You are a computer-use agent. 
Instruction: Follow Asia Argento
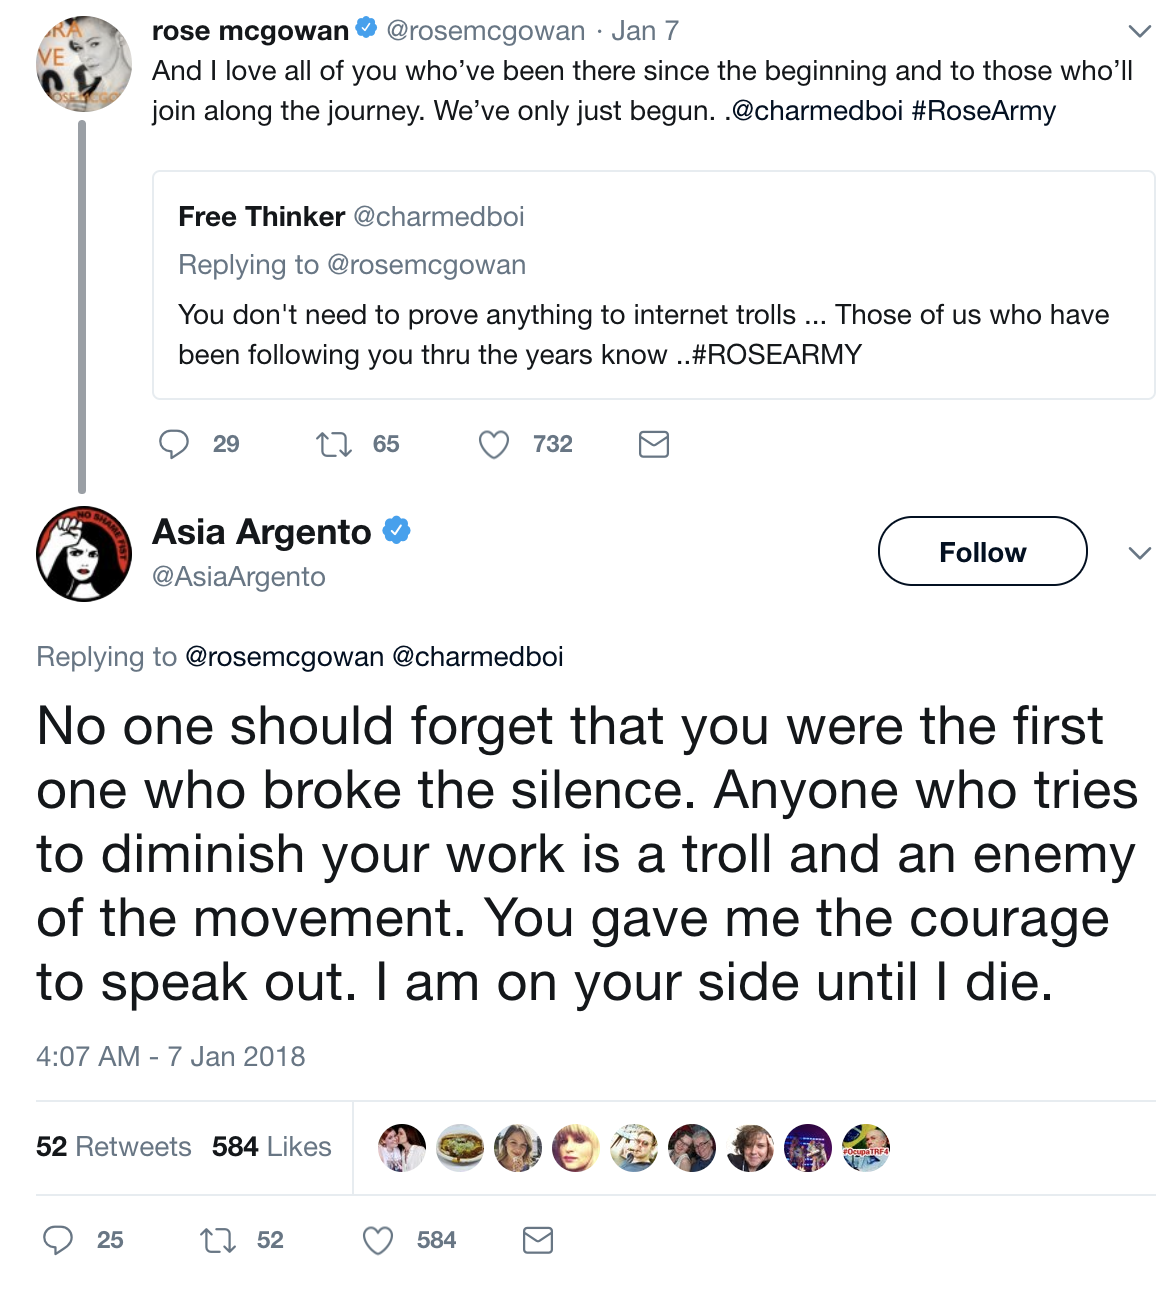[982, 551]
